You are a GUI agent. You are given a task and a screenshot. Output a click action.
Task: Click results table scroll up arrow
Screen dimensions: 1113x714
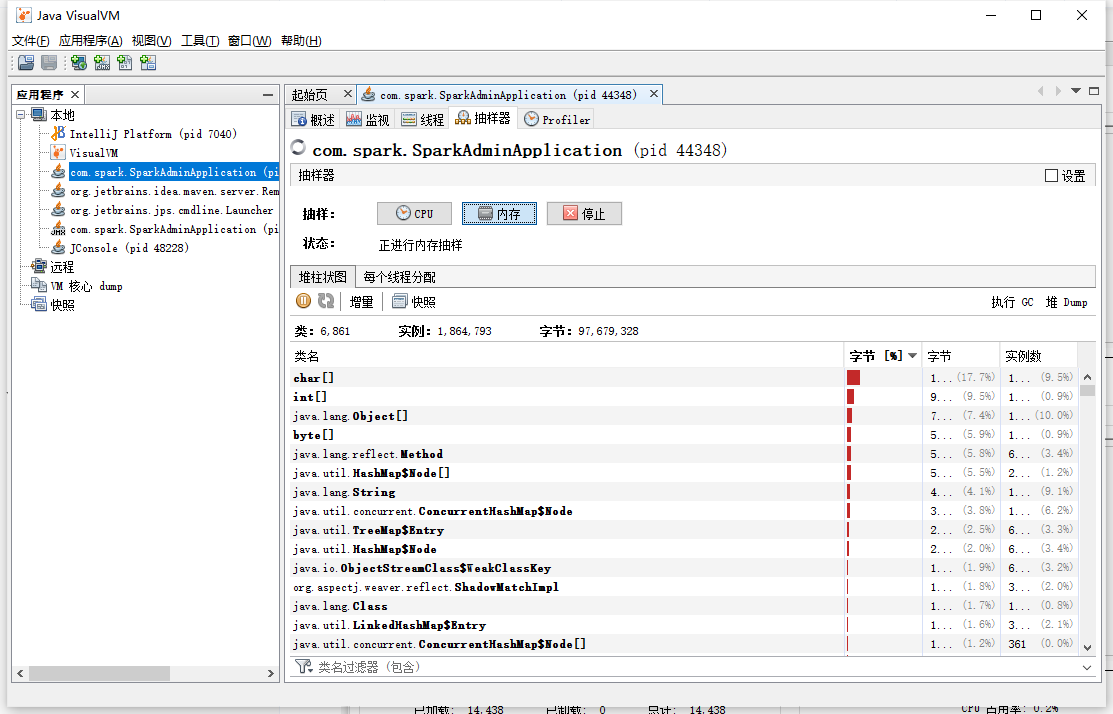tap(1087, 377)
